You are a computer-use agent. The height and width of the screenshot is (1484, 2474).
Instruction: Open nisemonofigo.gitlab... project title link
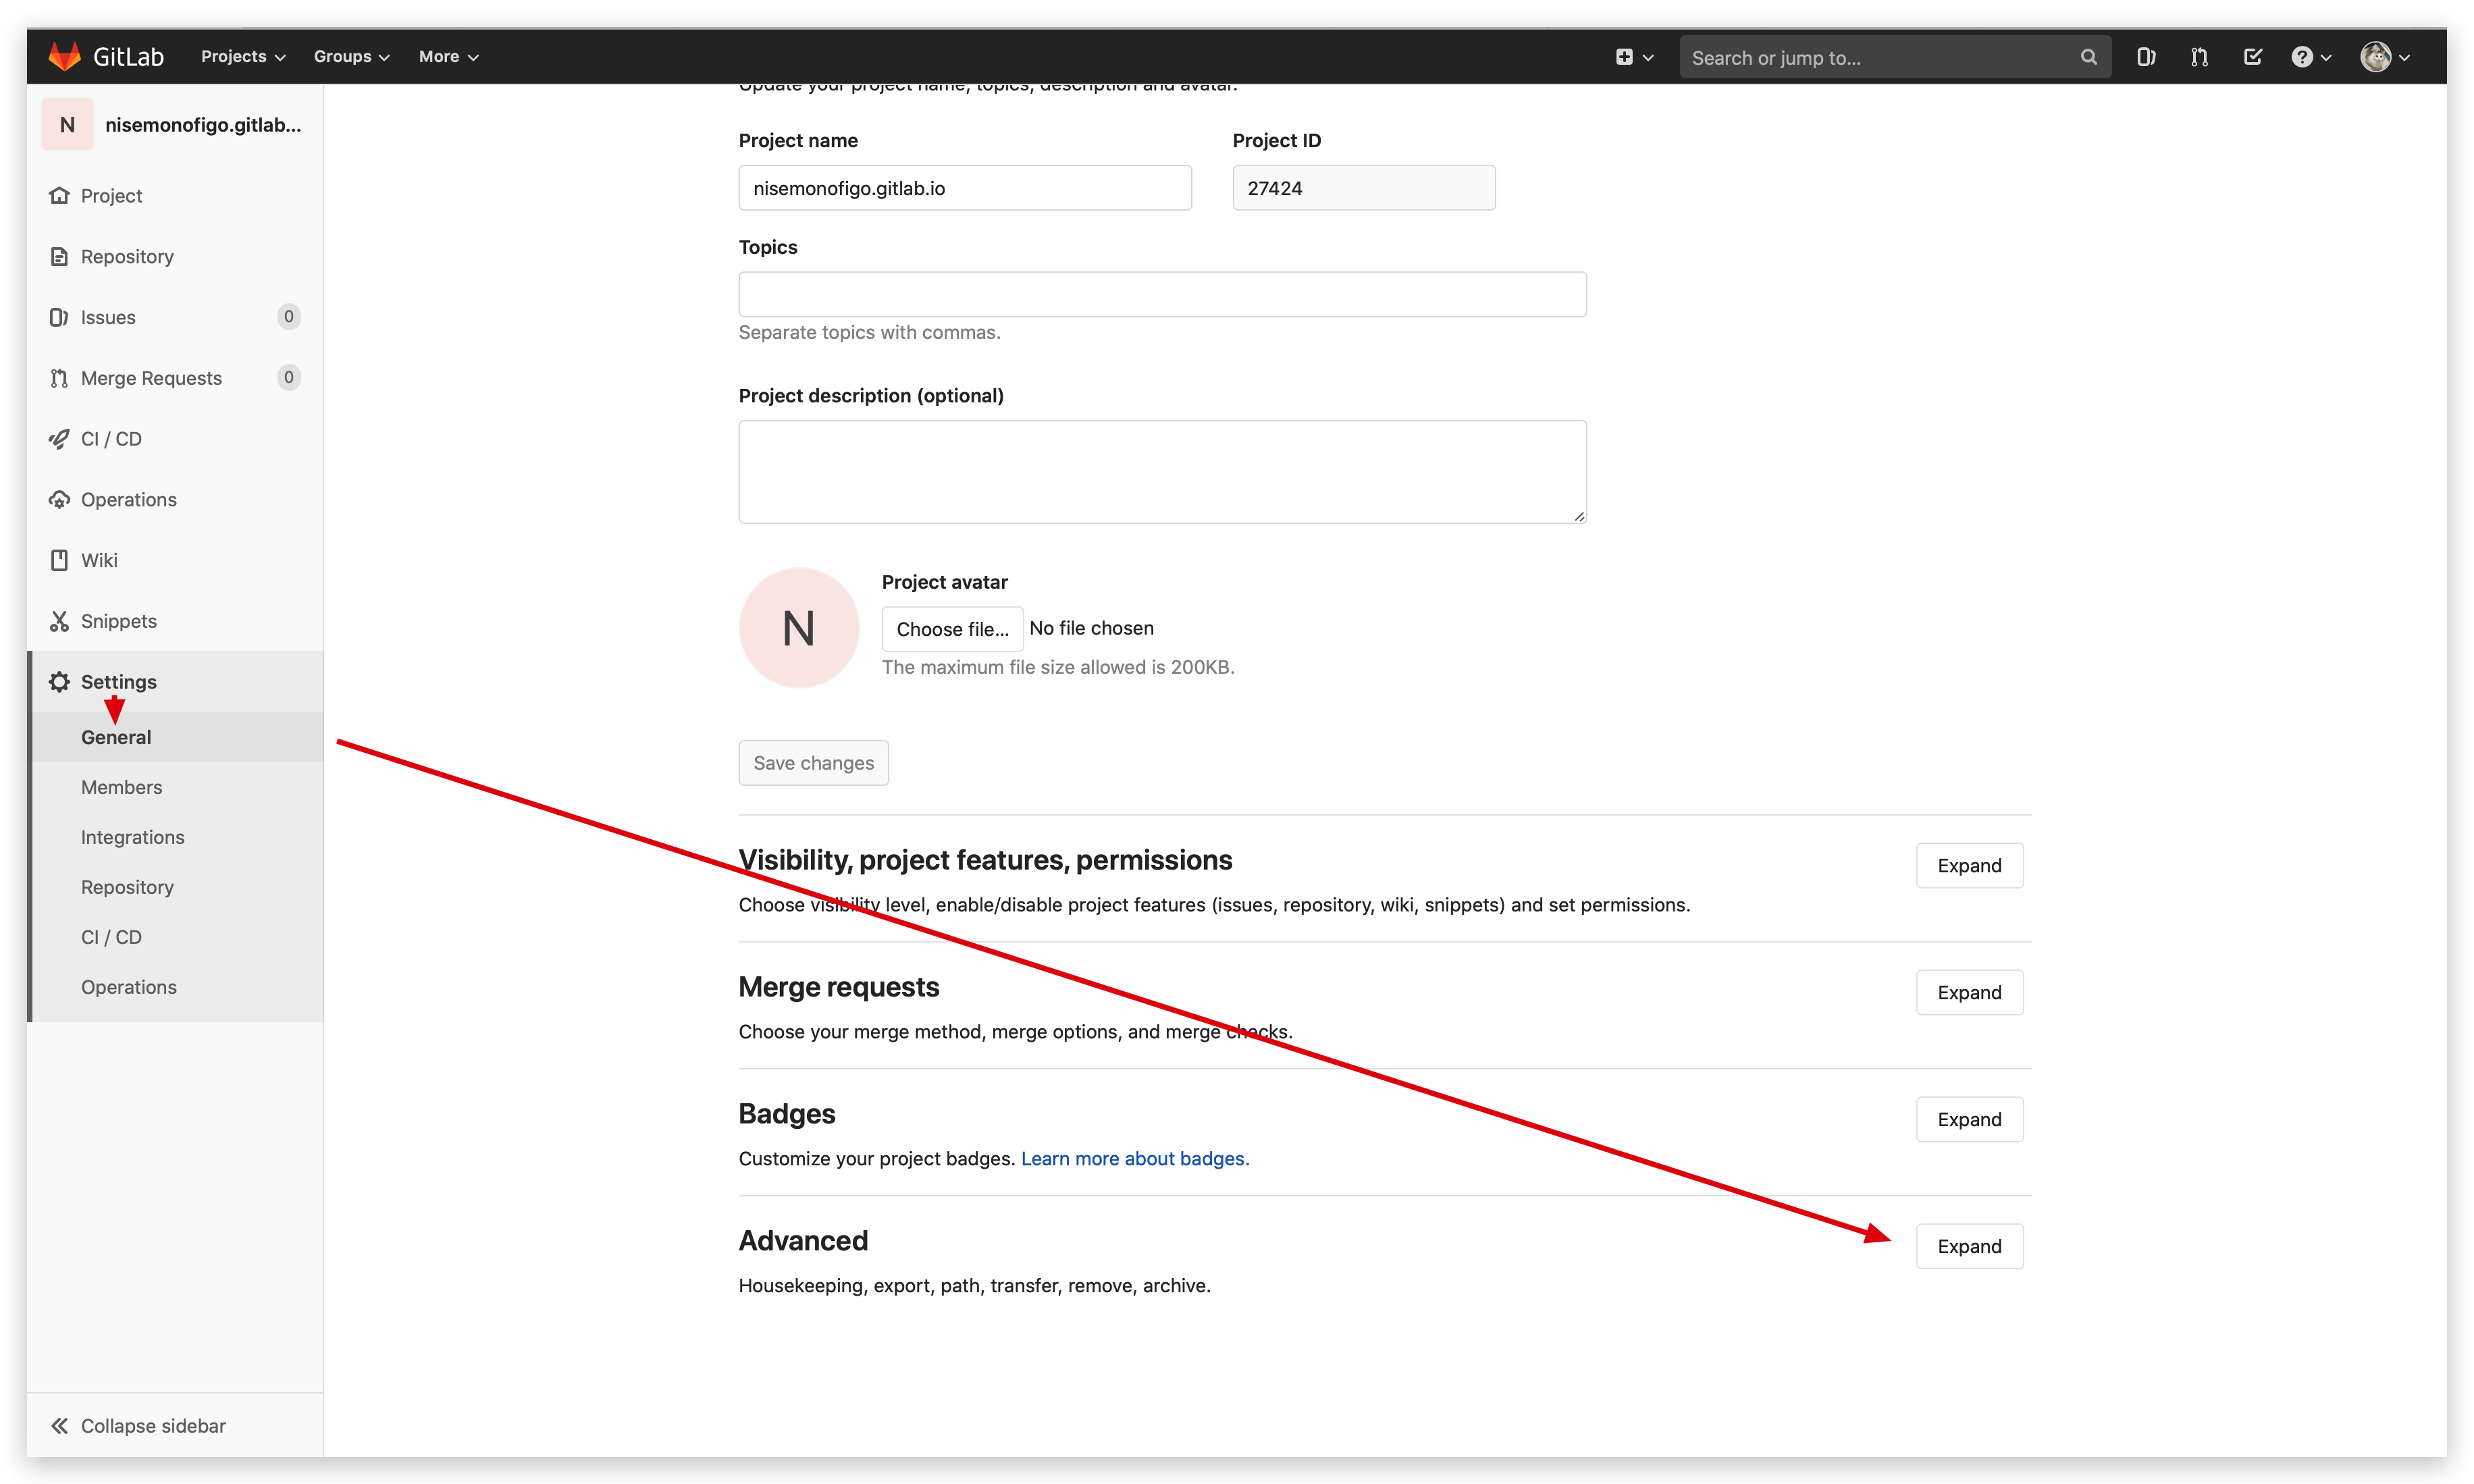[x=203, y=125]
